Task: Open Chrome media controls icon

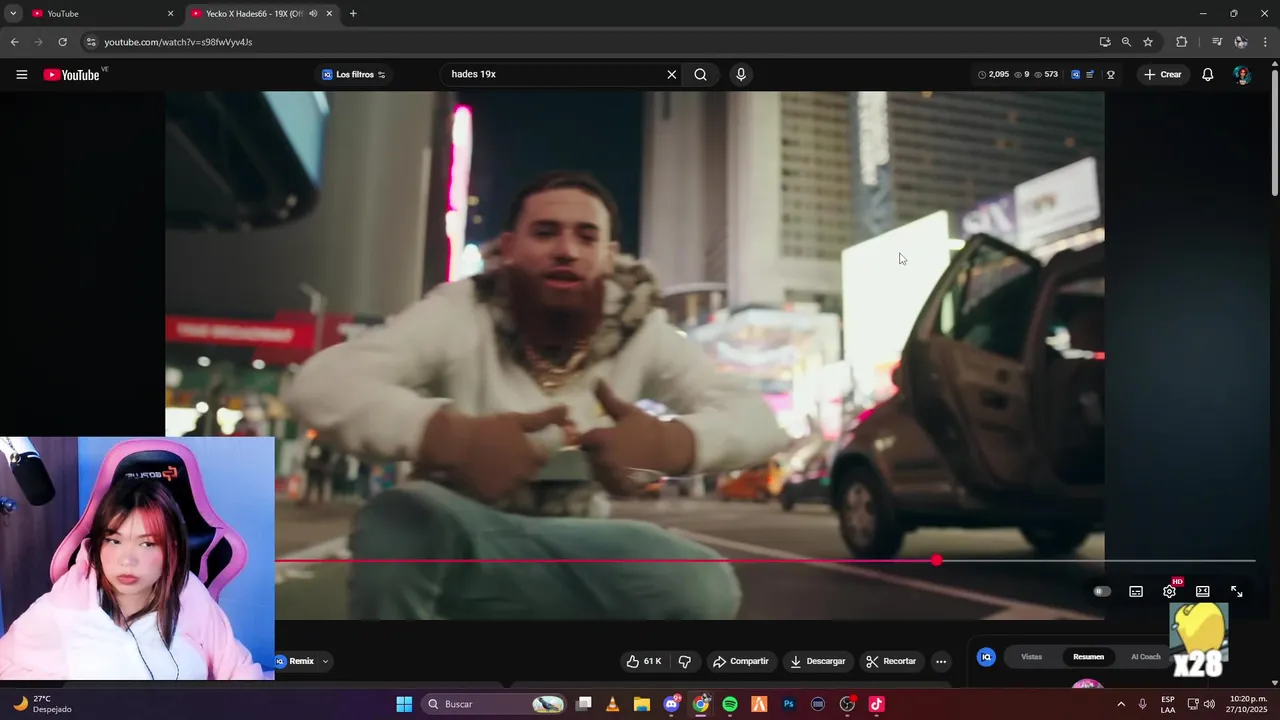Action: click(1216, 42)
